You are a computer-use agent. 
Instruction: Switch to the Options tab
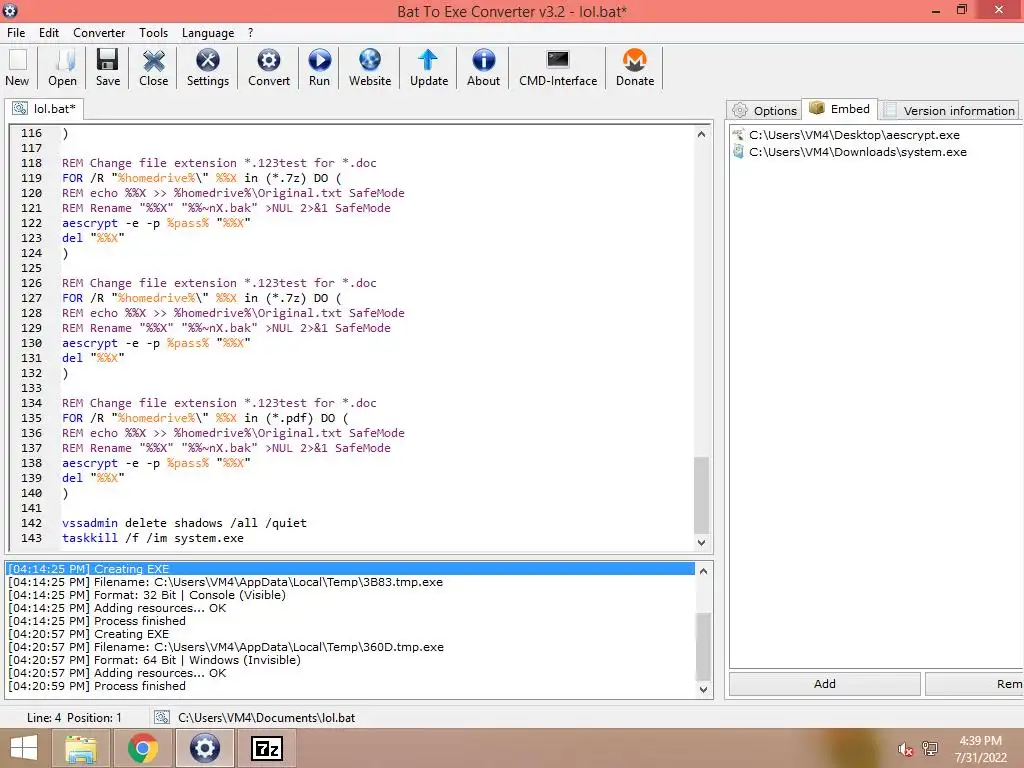765,110
